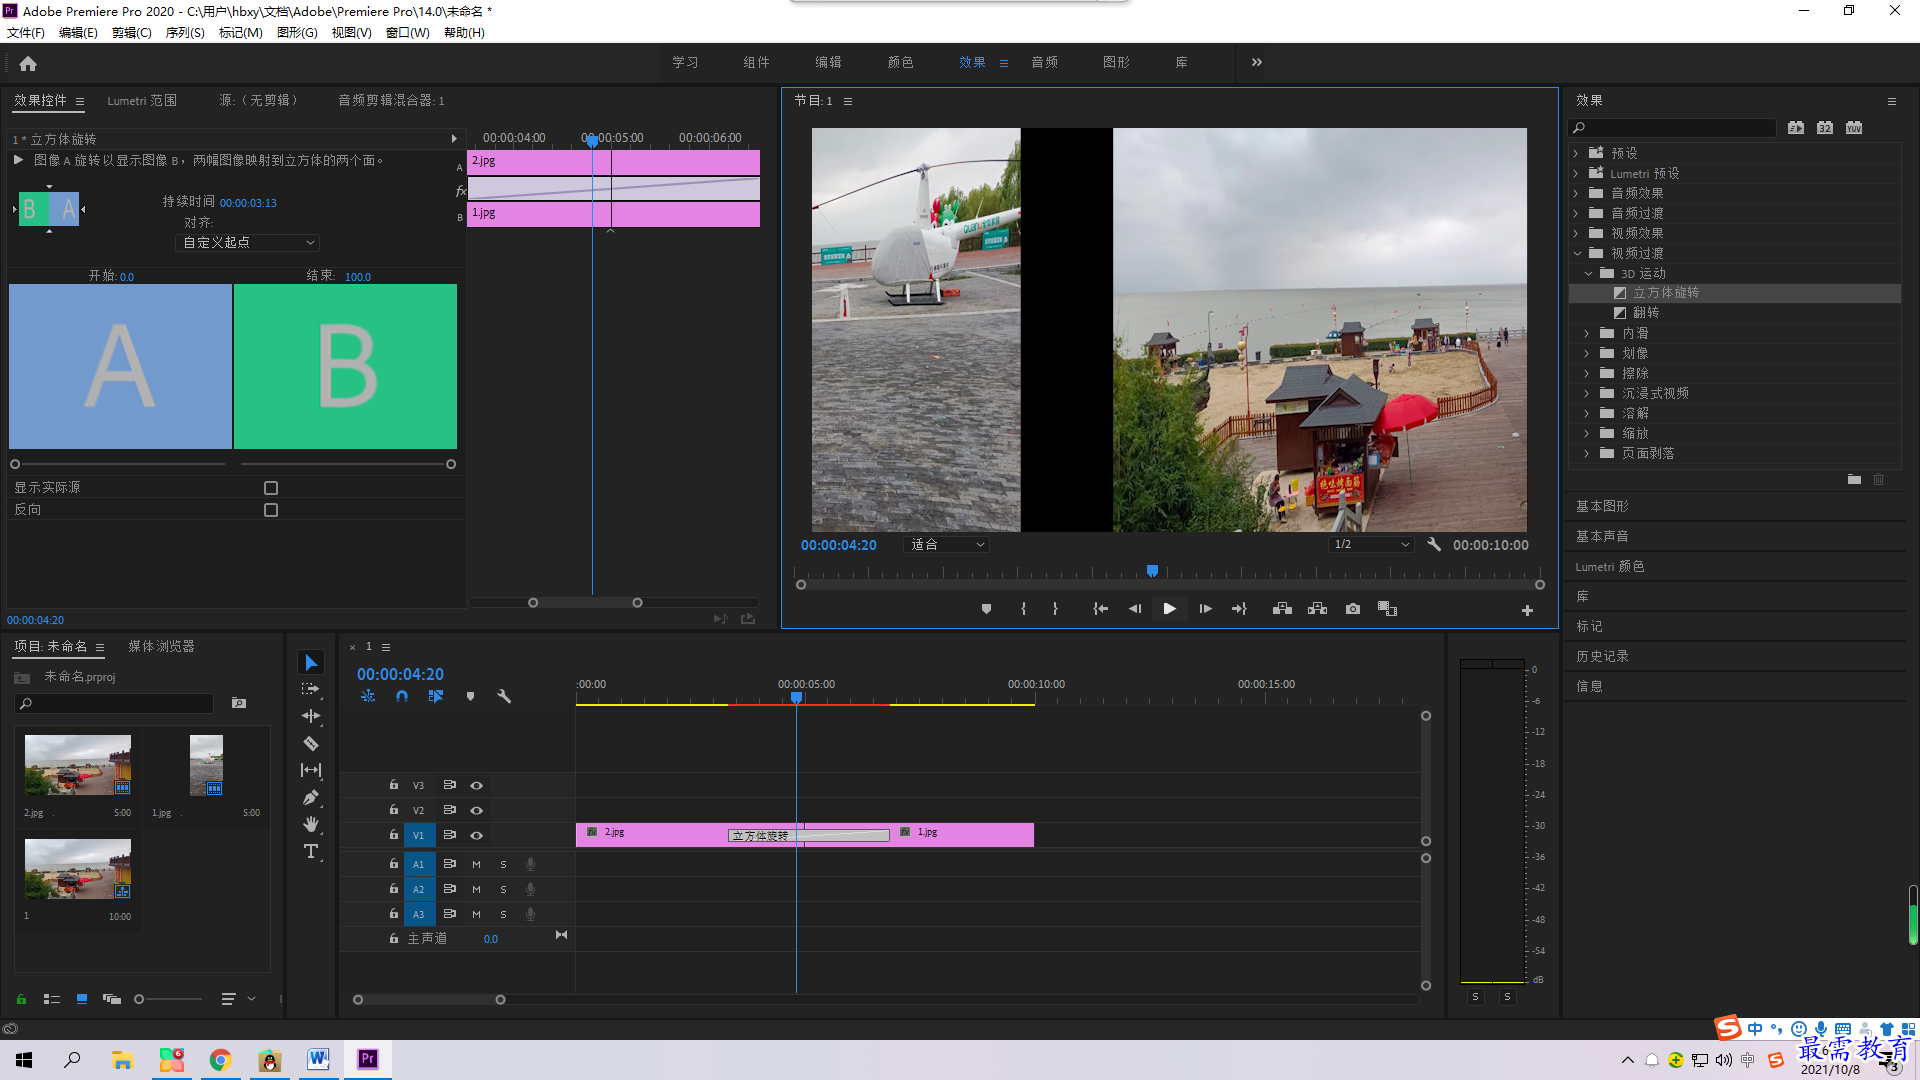
Task: Open 媒体浏览器 tab
Action: tap(161, 647)
